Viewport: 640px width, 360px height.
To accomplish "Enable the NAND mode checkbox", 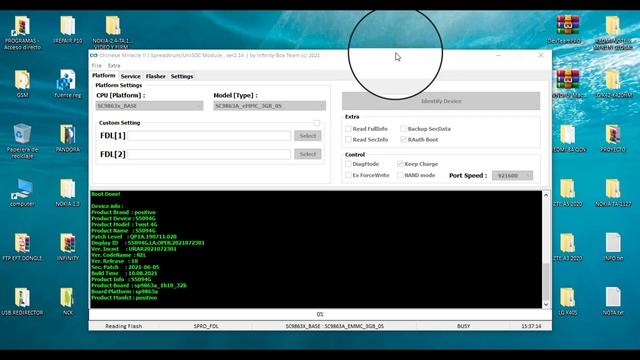I will click(400, 175).
